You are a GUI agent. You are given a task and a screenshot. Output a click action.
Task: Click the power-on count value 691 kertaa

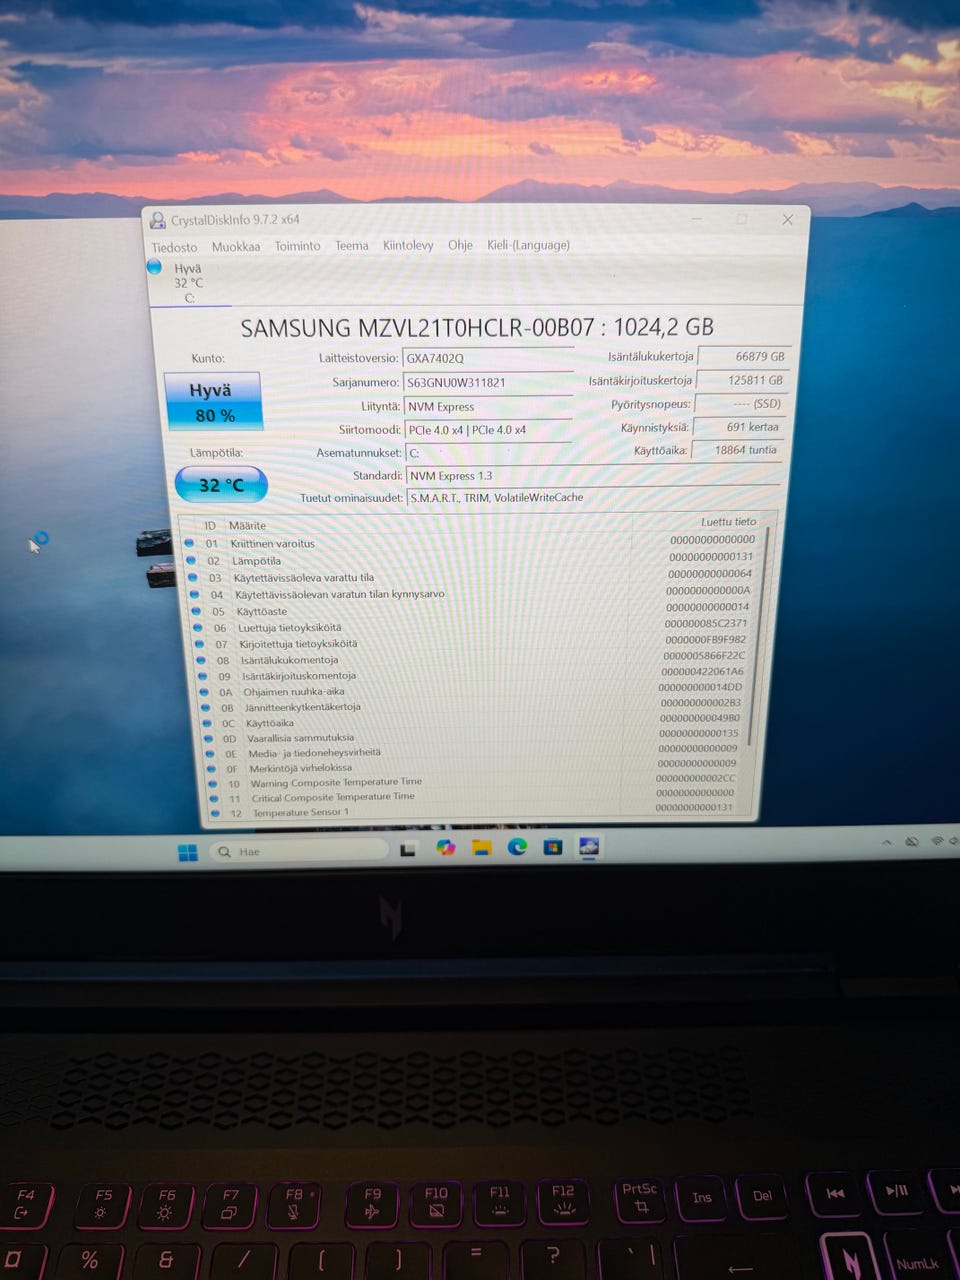740,427
